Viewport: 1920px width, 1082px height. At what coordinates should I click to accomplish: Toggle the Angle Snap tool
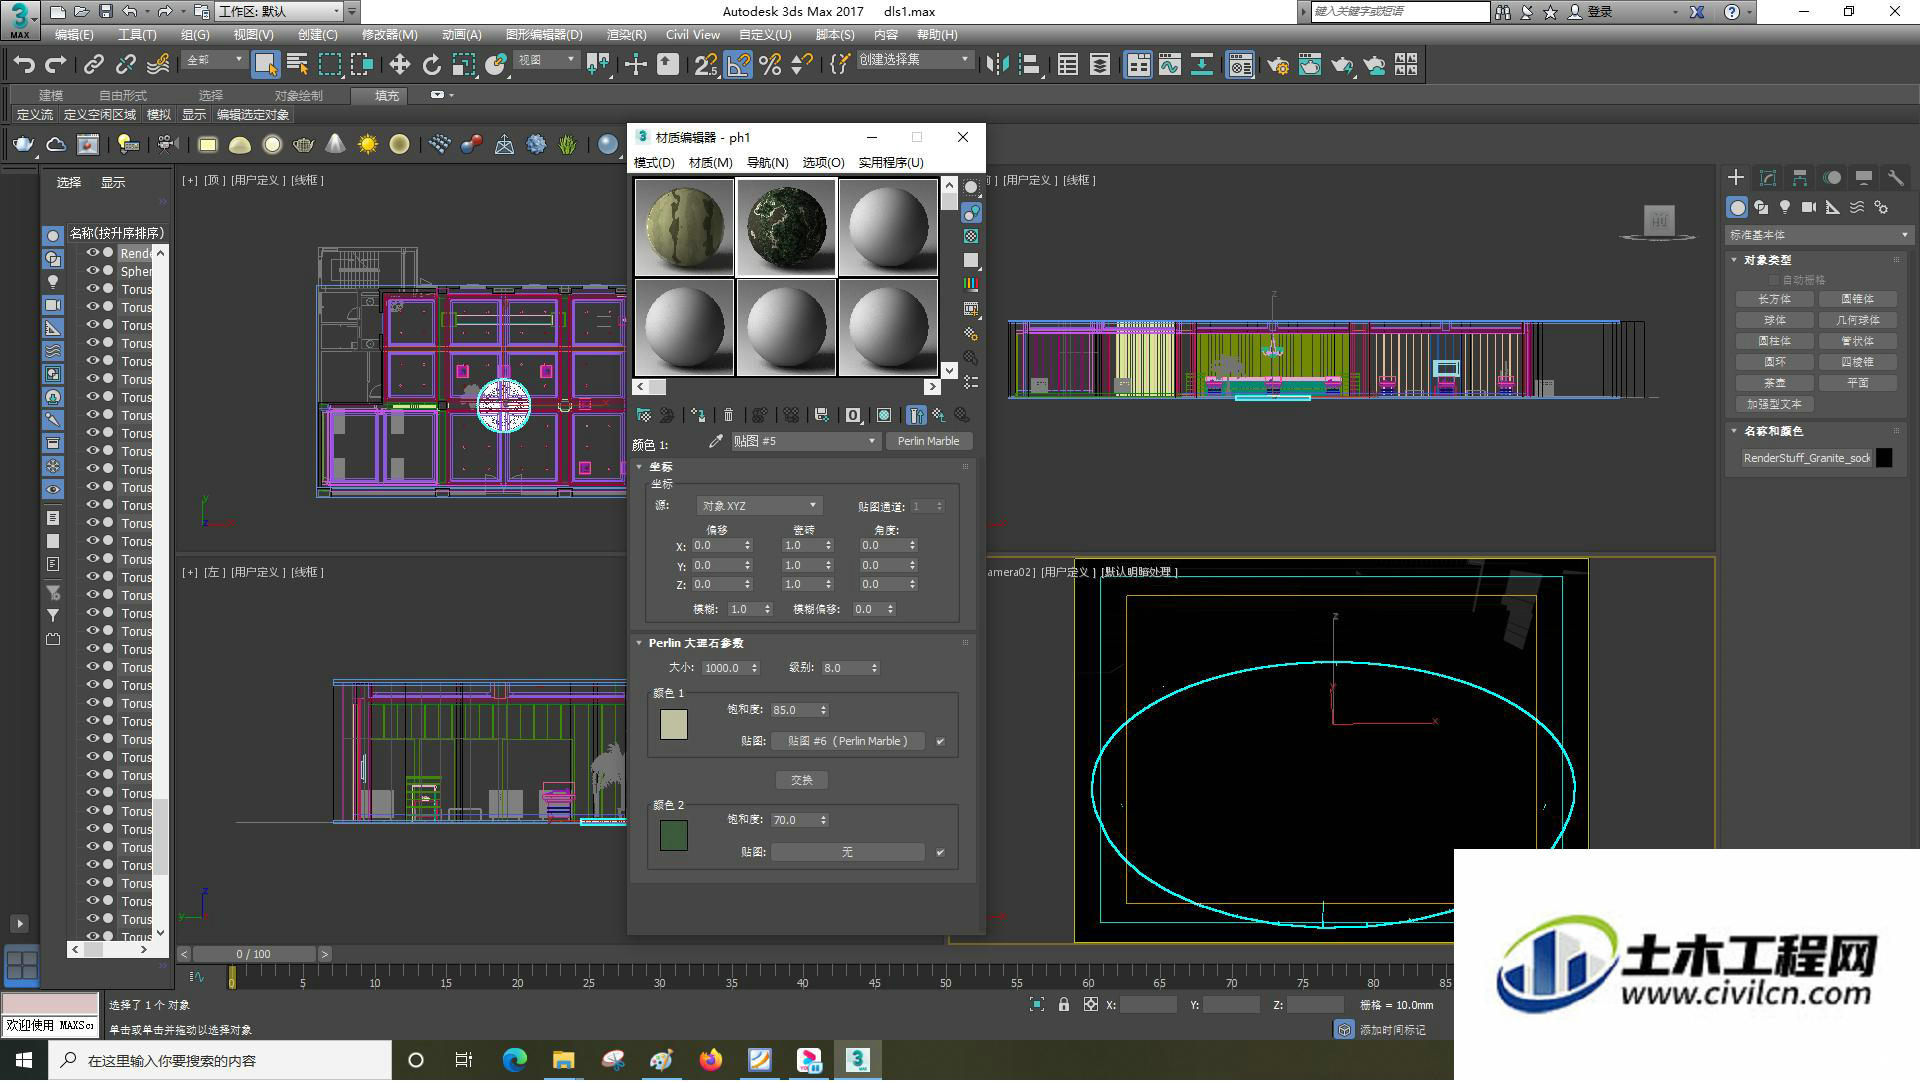click(738, 65)
